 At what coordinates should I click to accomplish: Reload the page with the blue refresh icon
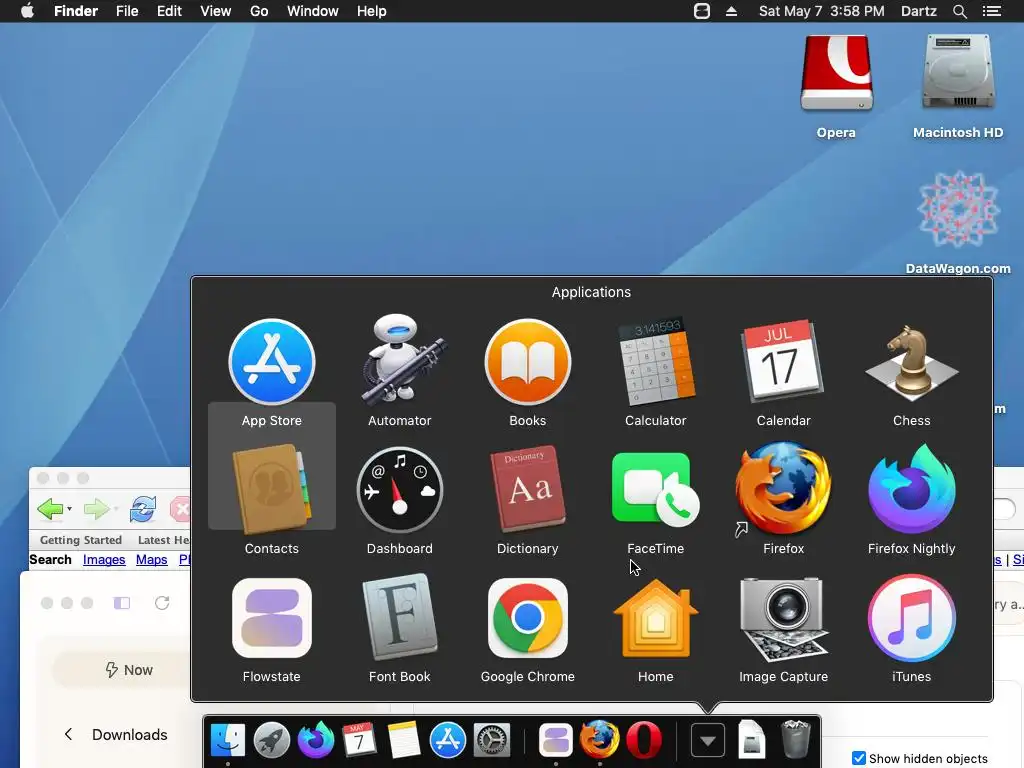pos(143,509)
